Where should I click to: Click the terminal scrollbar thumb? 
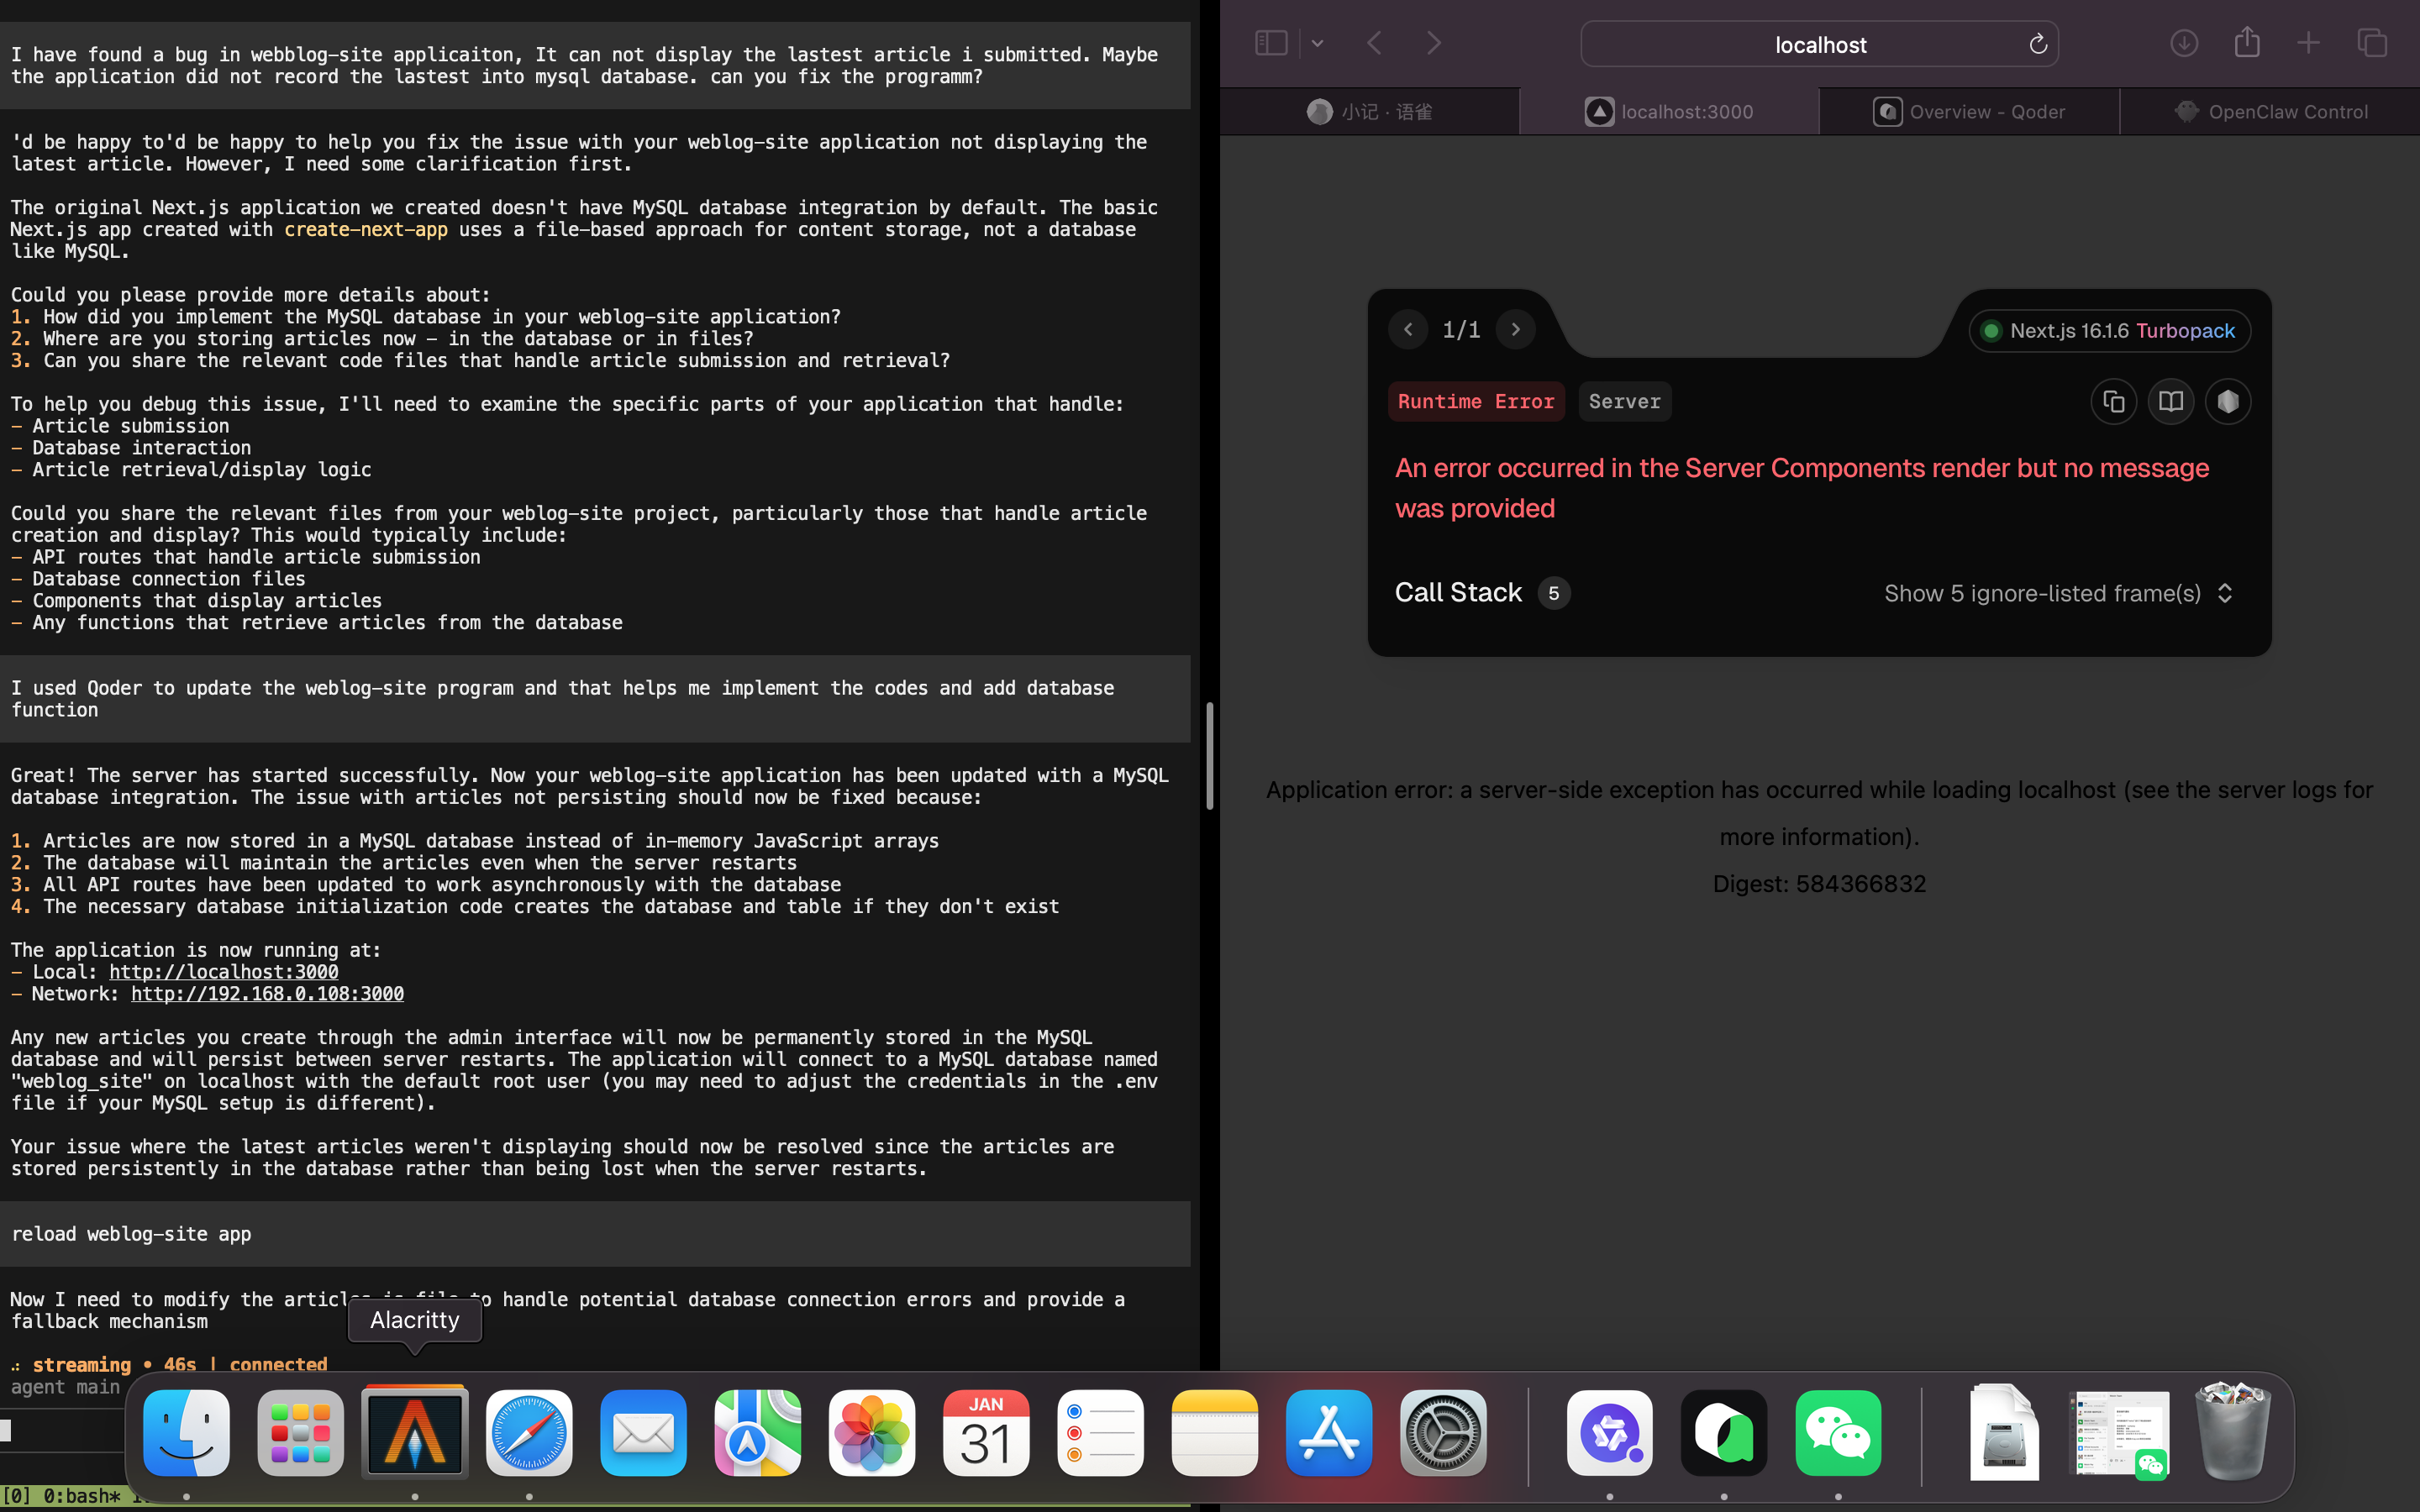pyautogui.click(x=1209, y=756)
